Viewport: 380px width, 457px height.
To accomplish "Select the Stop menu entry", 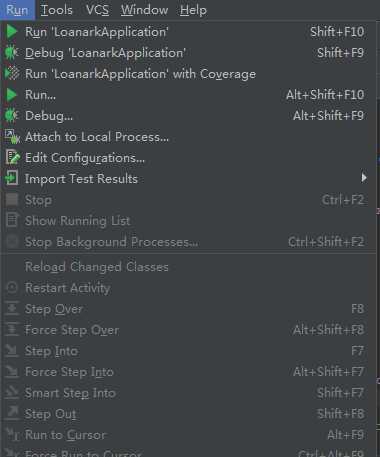I will 188,200.
